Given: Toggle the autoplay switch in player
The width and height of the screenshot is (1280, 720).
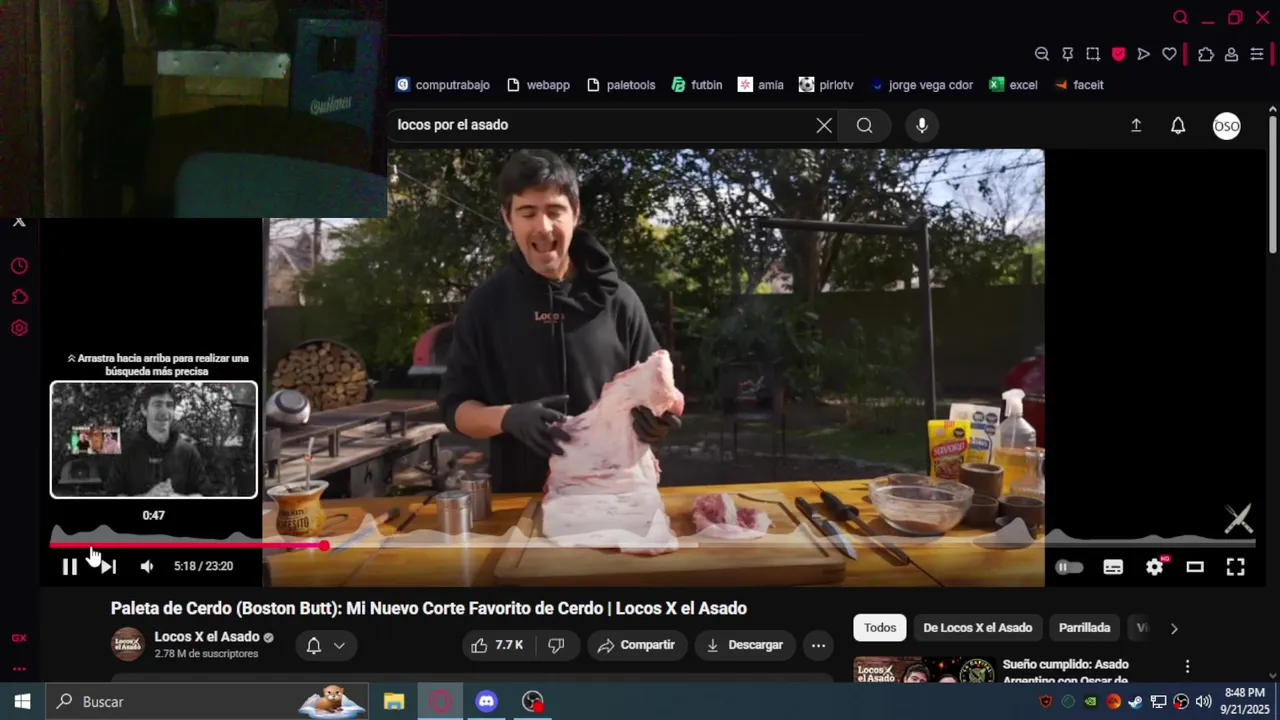Looking at the screenshot, I should coord(1069,567).
